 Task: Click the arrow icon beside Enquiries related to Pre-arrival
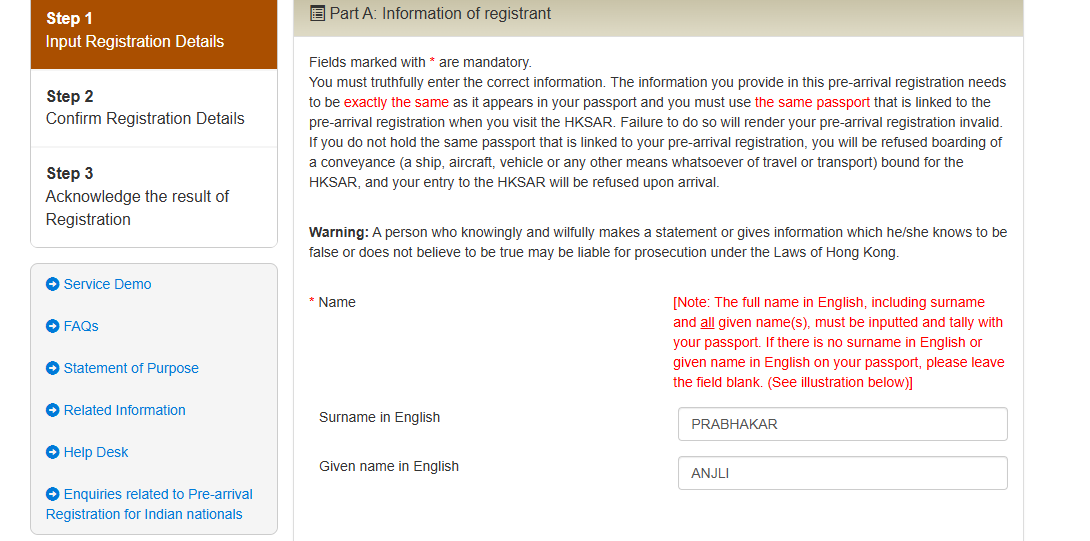(x=52, y=494)
